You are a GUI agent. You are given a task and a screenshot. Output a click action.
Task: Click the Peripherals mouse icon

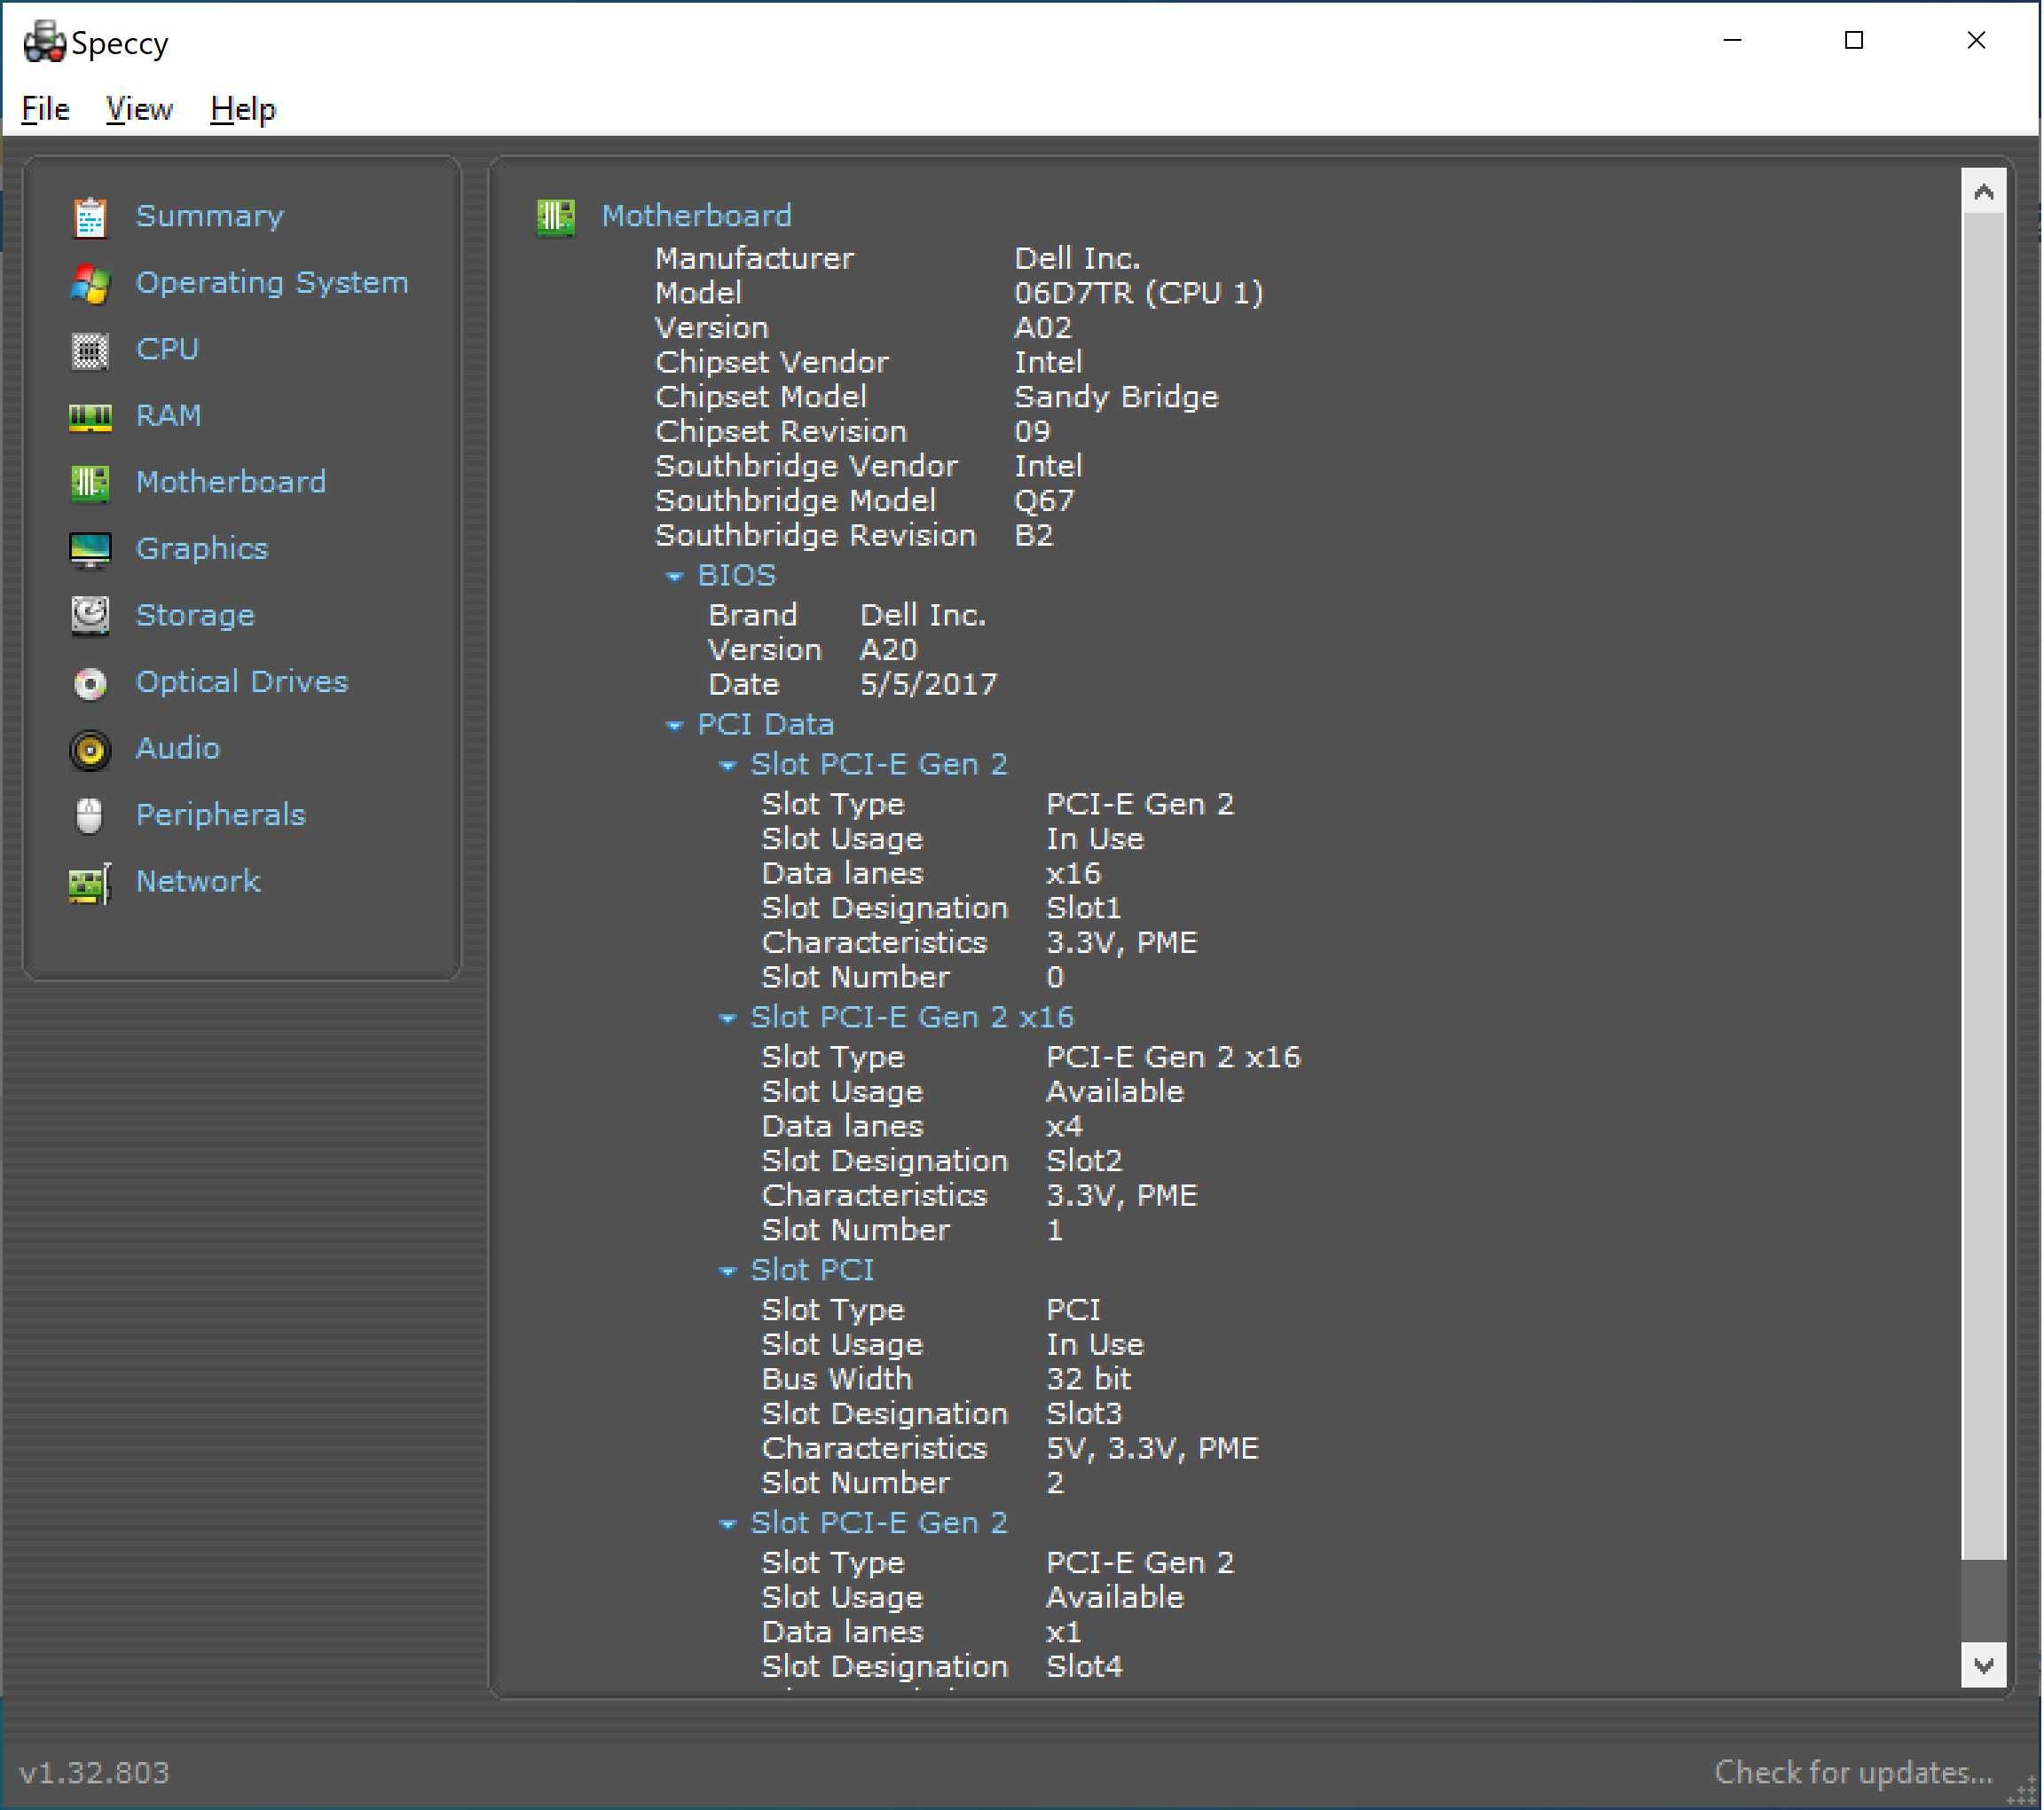90,816
